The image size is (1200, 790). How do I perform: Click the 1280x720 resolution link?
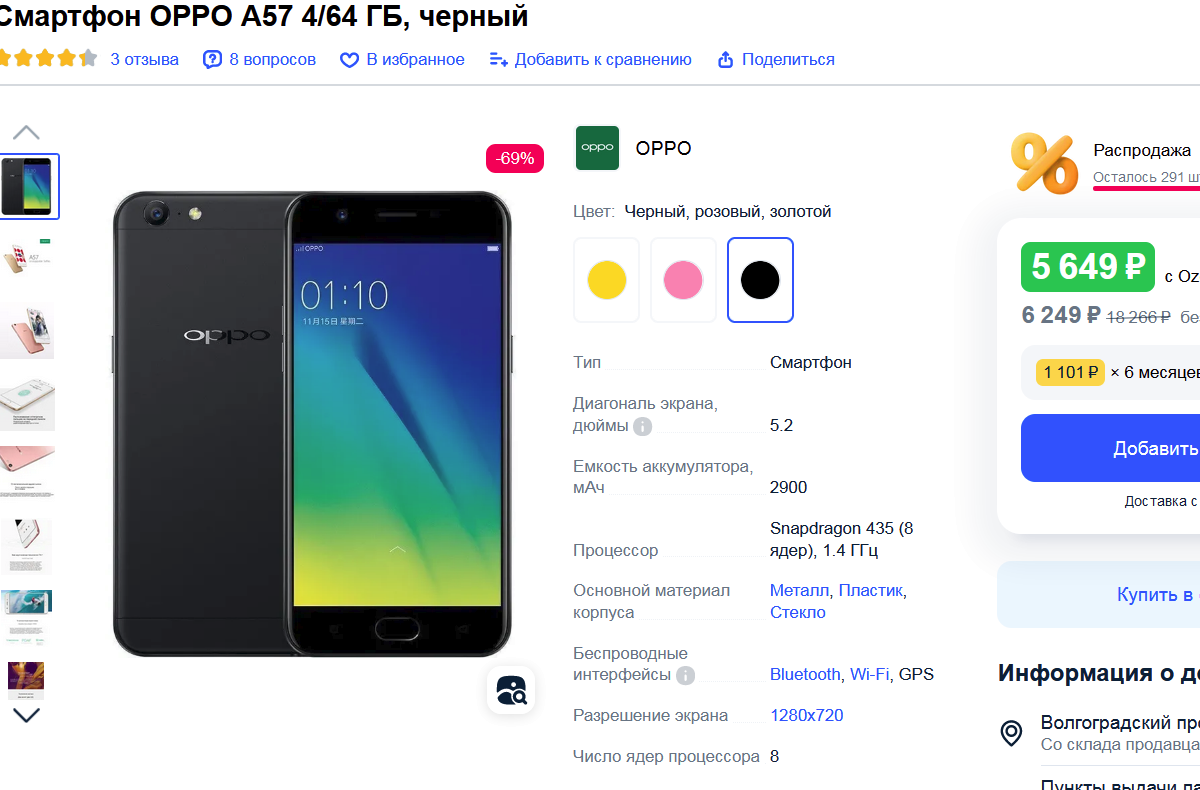[x=807, y=716]
